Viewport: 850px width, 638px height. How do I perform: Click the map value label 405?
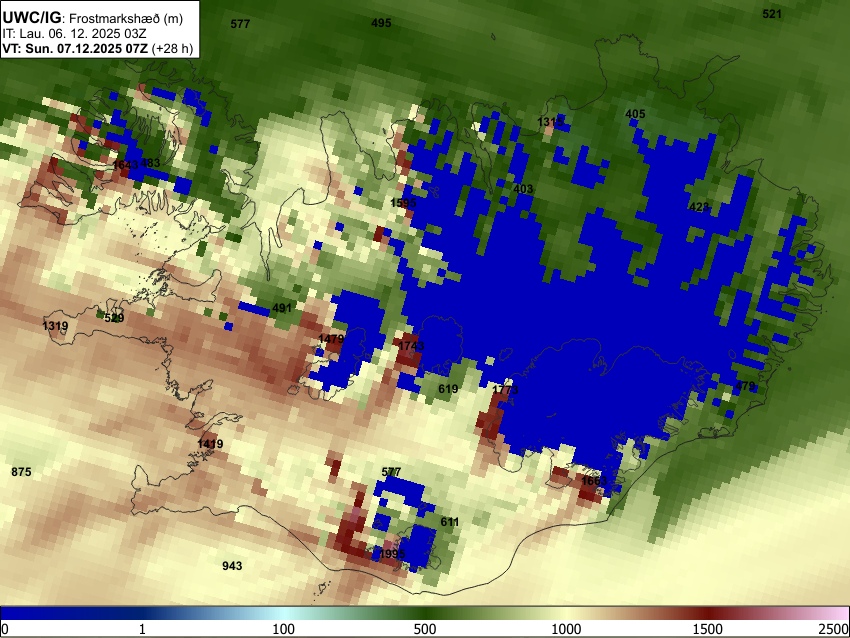(x=635, y=114)
